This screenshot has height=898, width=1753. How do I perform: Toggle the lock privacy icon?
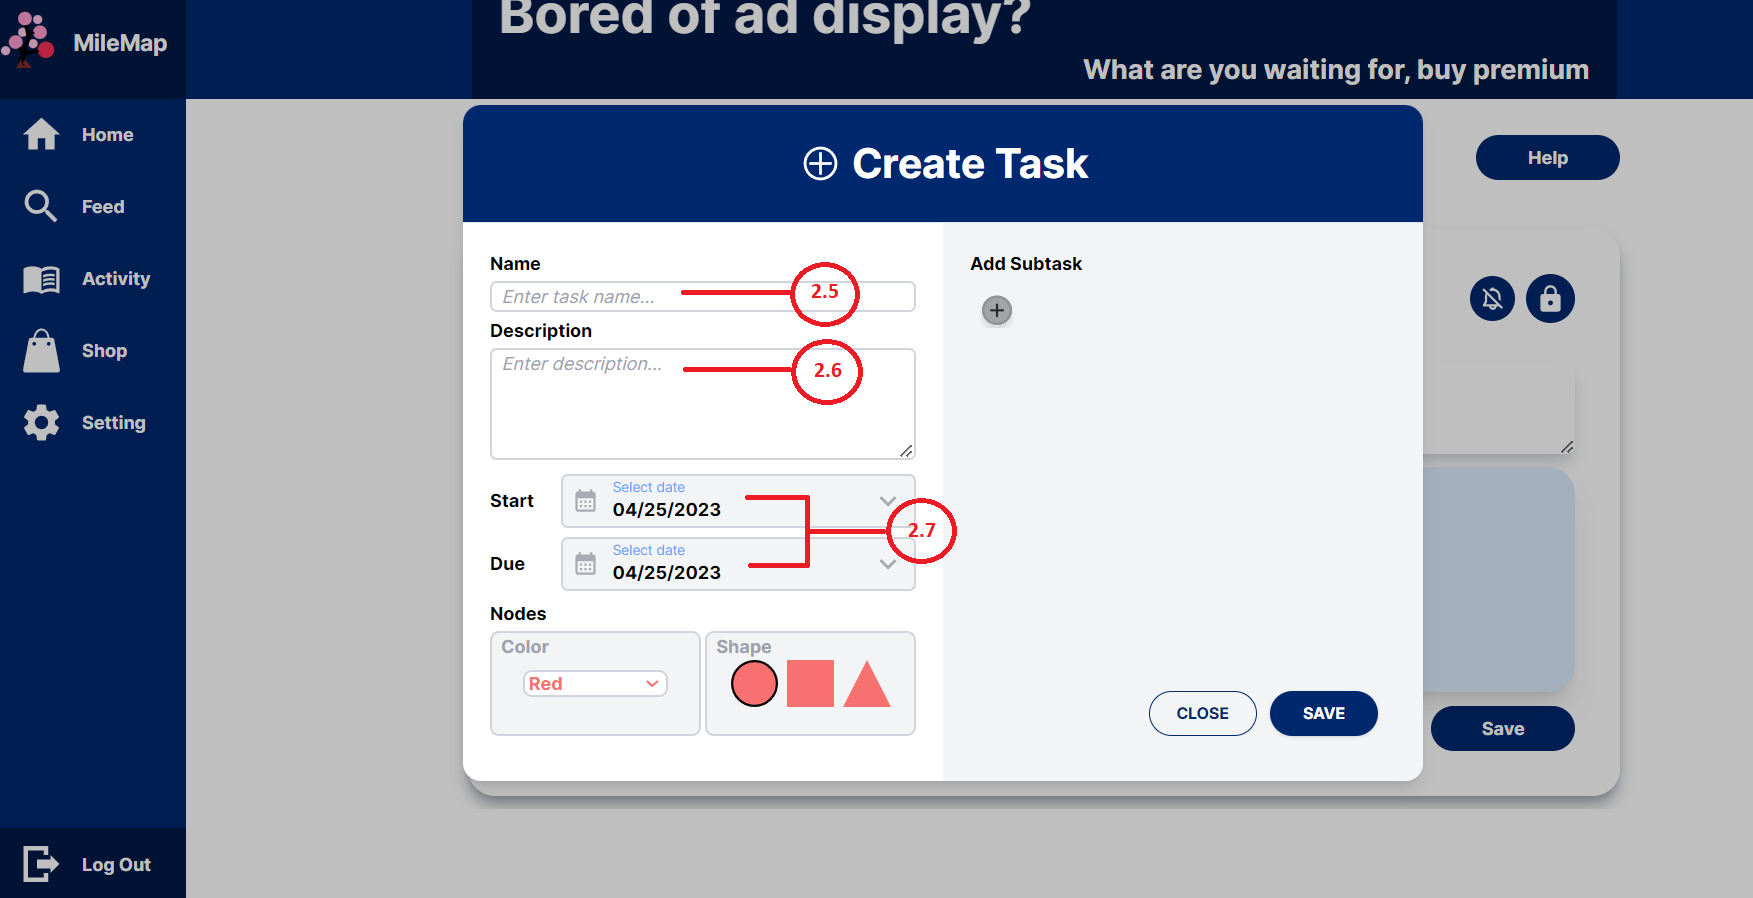(x=1550, y=299)
